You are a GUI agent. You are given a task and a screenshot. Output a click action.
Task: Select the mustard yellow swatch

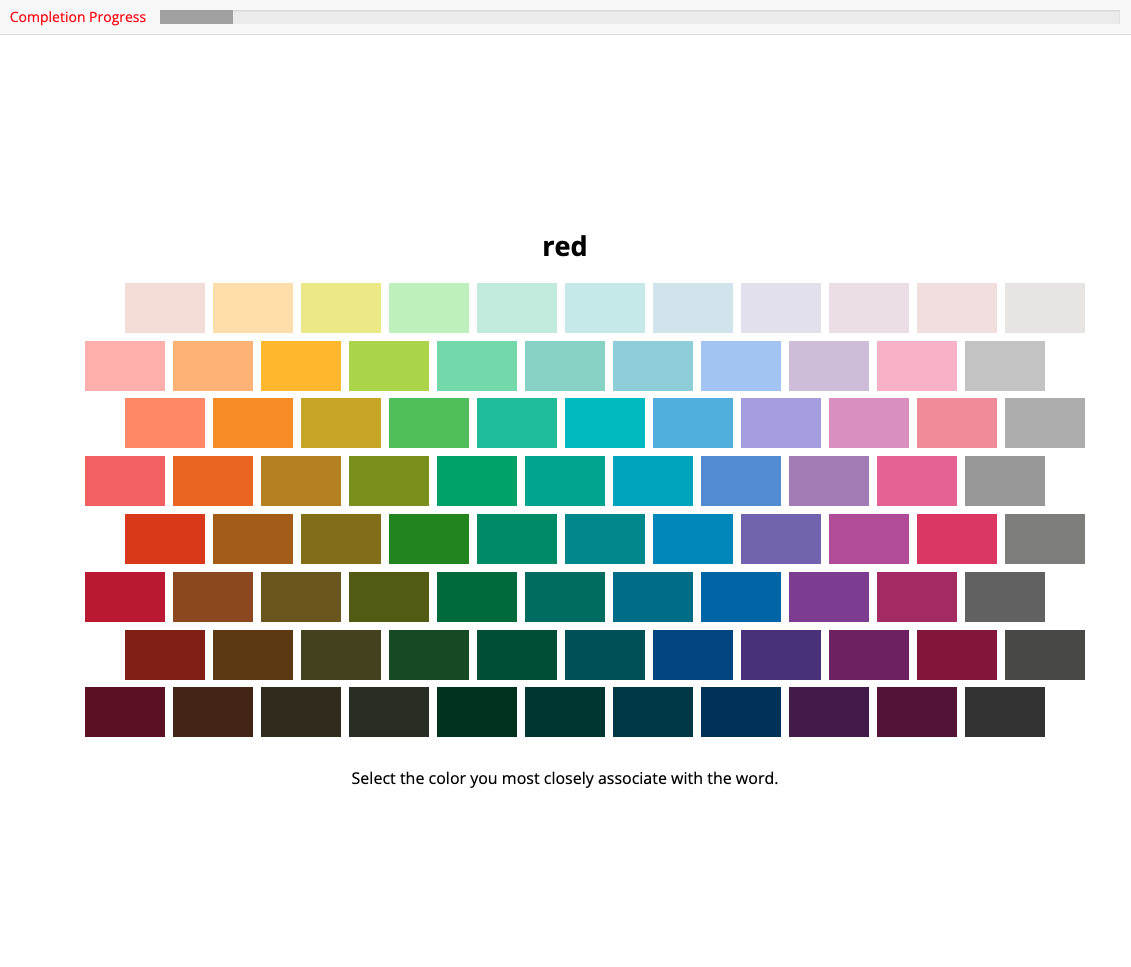pos(341,423)
